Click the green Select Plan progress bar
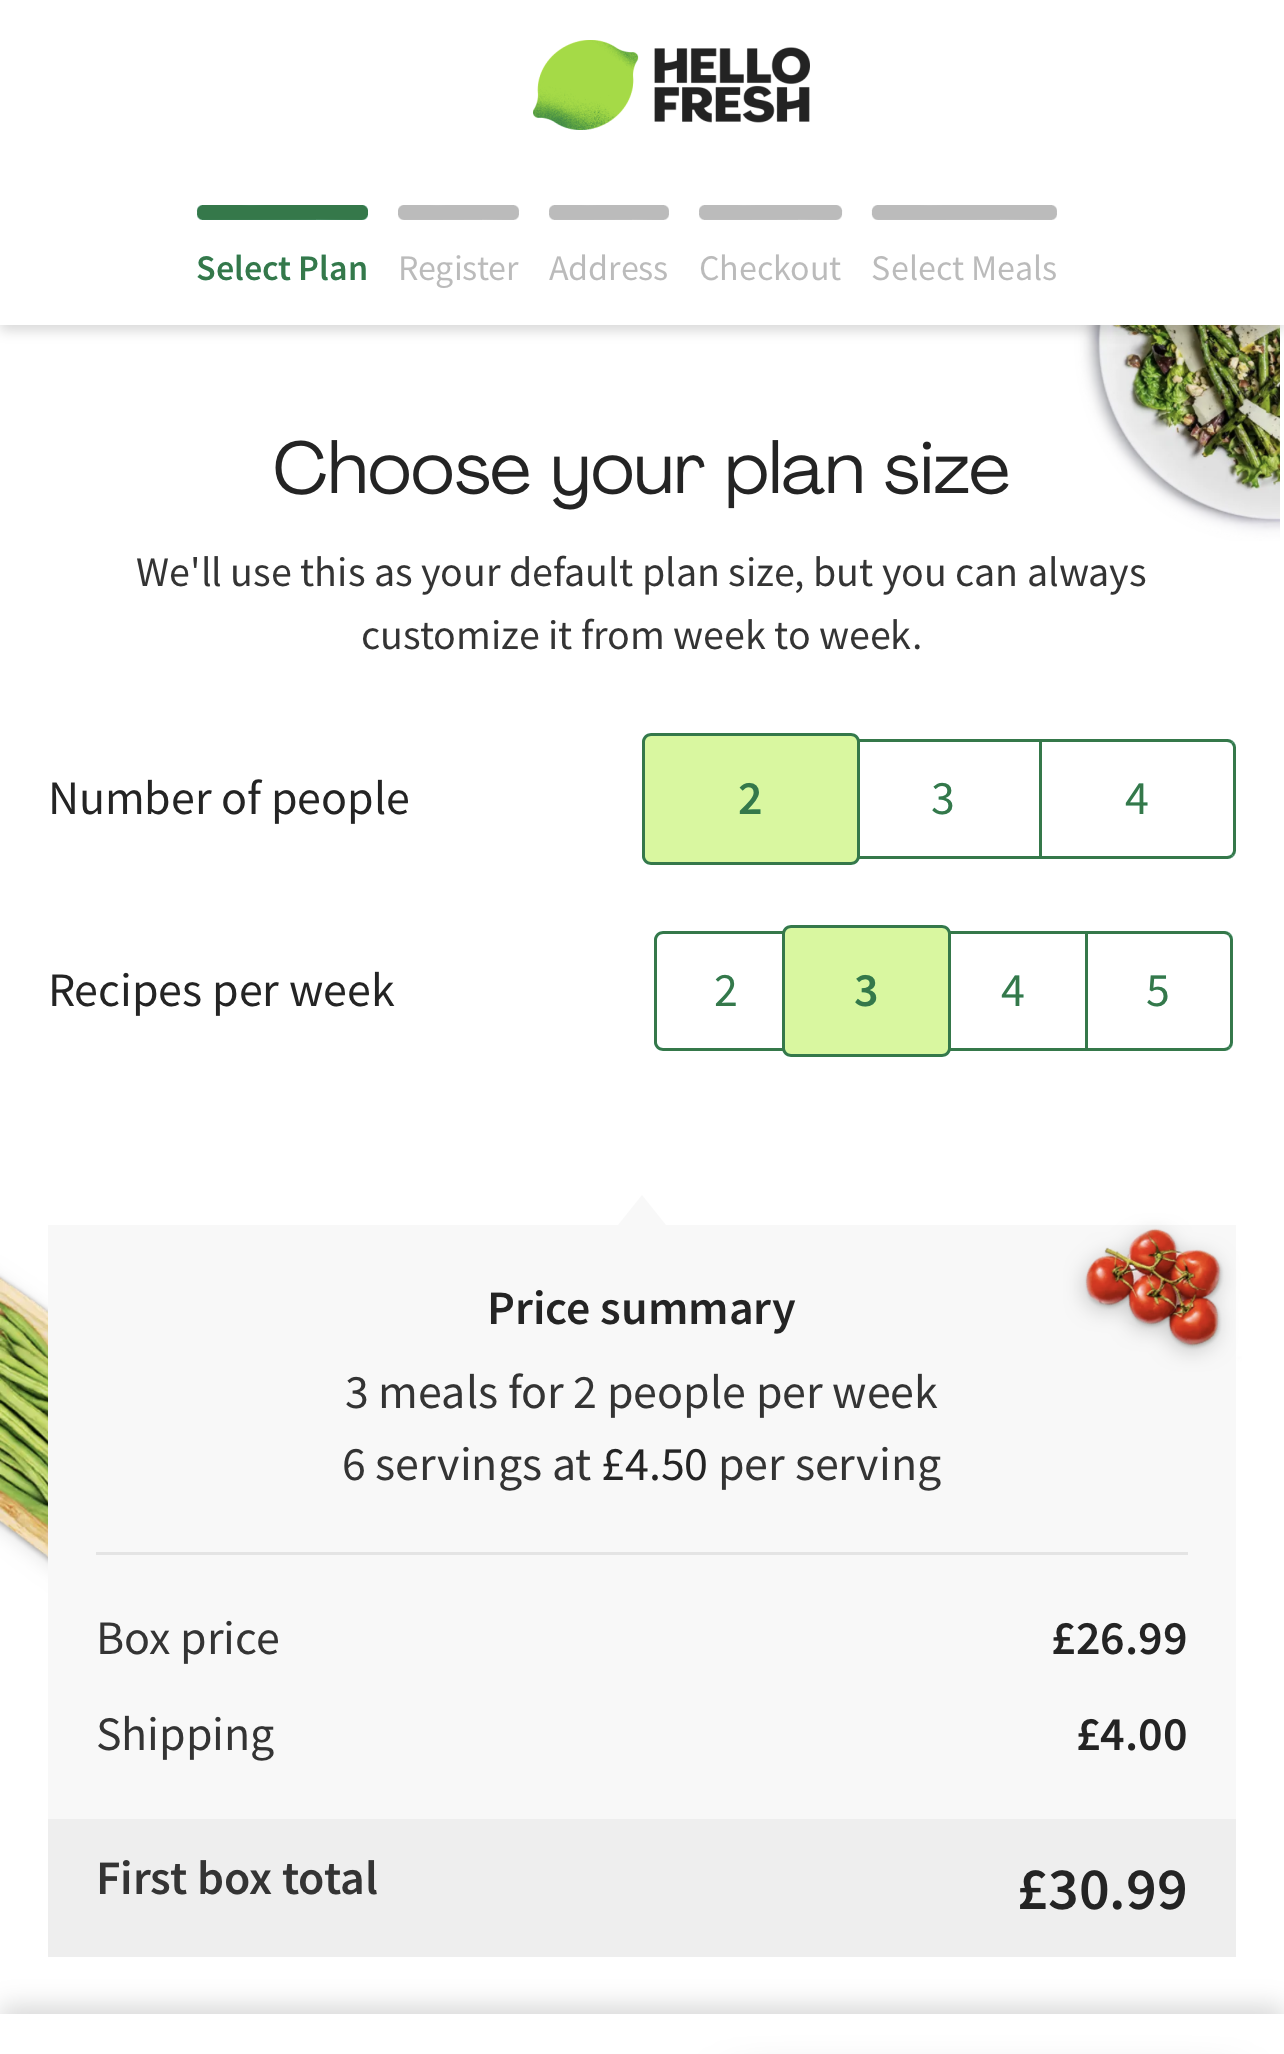The image size is (1284, 2054). click(282, 212)
